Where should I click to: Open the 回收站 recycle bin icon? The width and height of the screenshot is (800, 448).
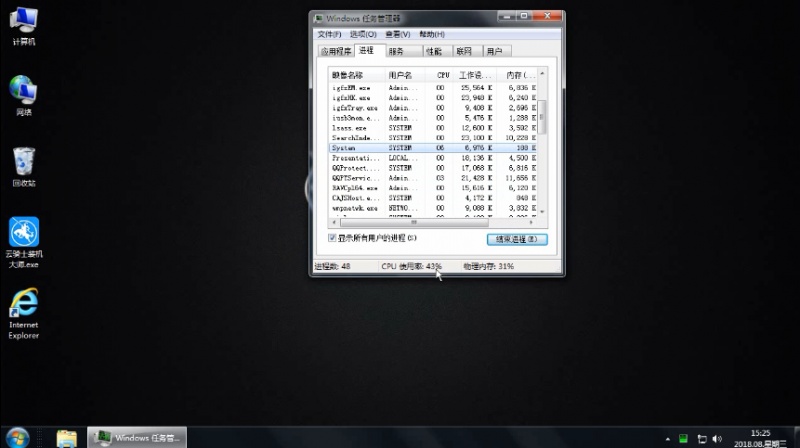click(23, 167)
